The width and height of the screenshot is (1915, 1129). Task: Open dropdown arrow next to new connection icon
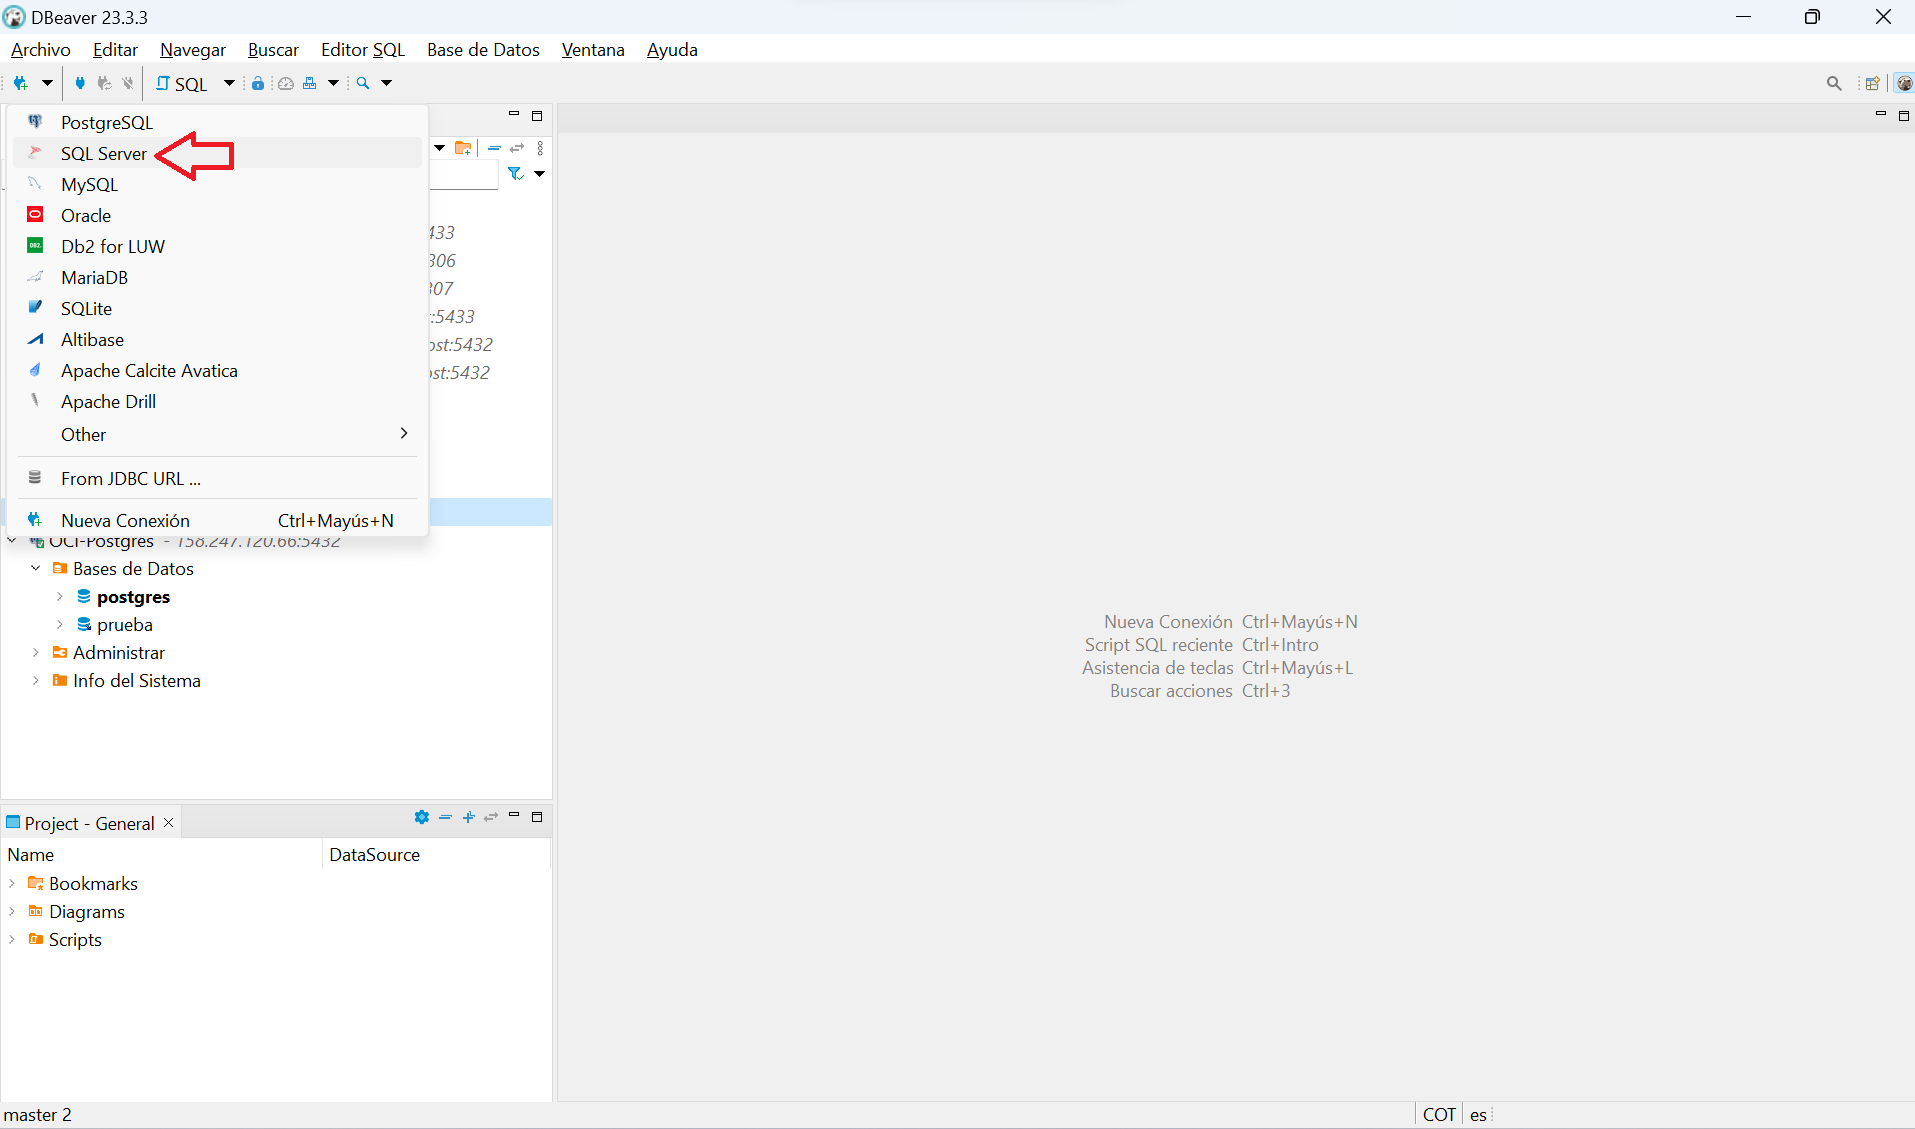[47, 83]
